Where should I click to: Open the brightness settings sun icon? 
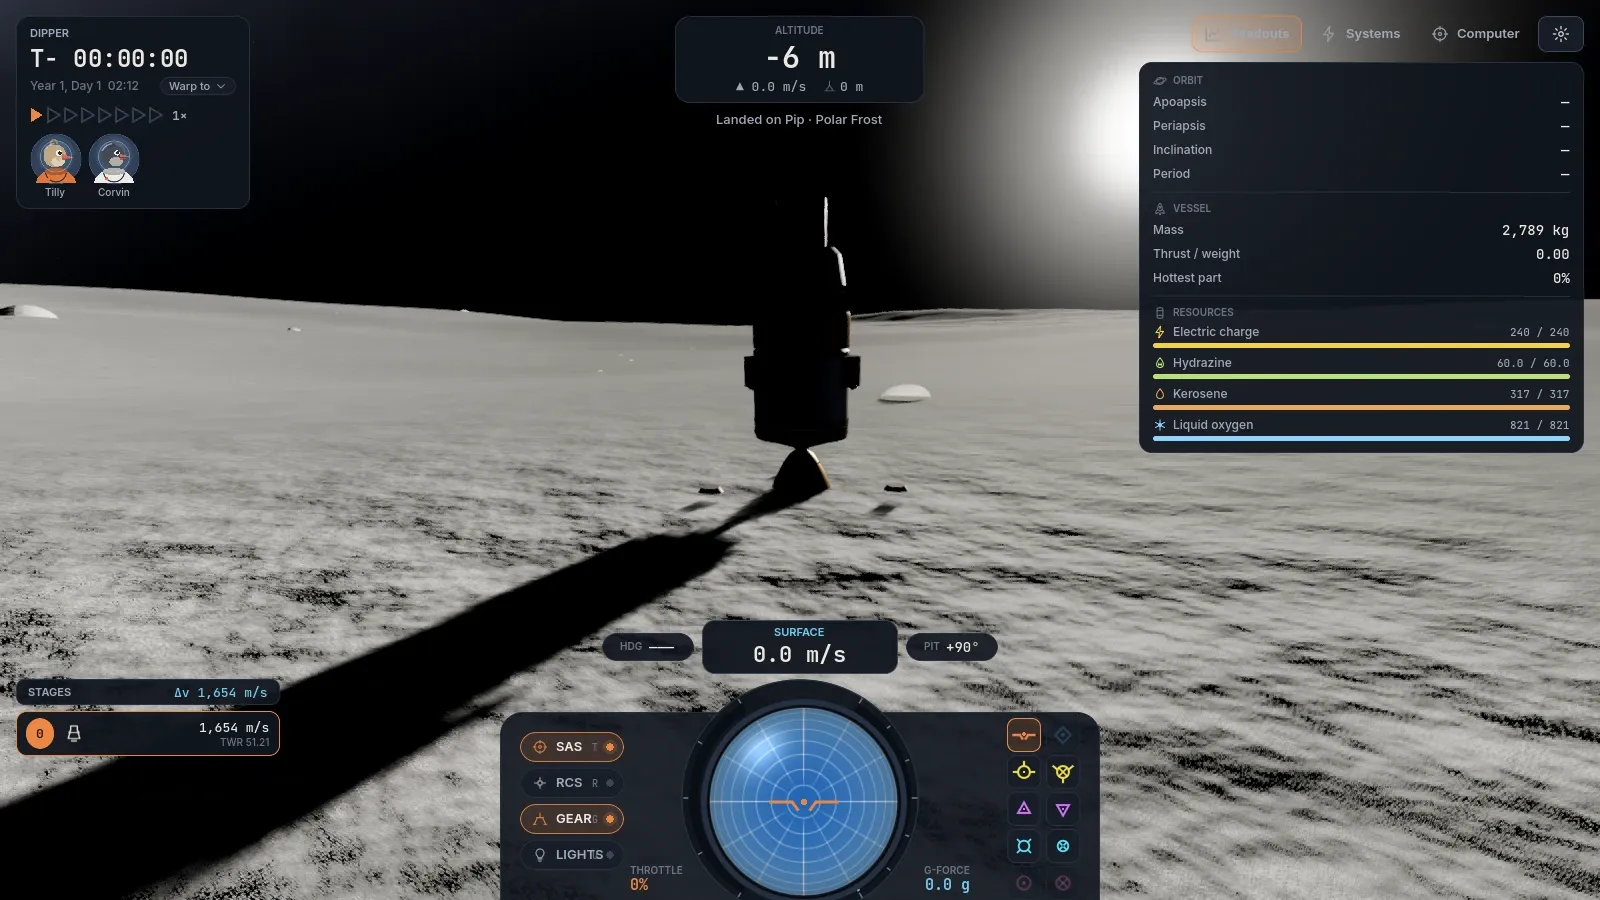pos(1561,34)
